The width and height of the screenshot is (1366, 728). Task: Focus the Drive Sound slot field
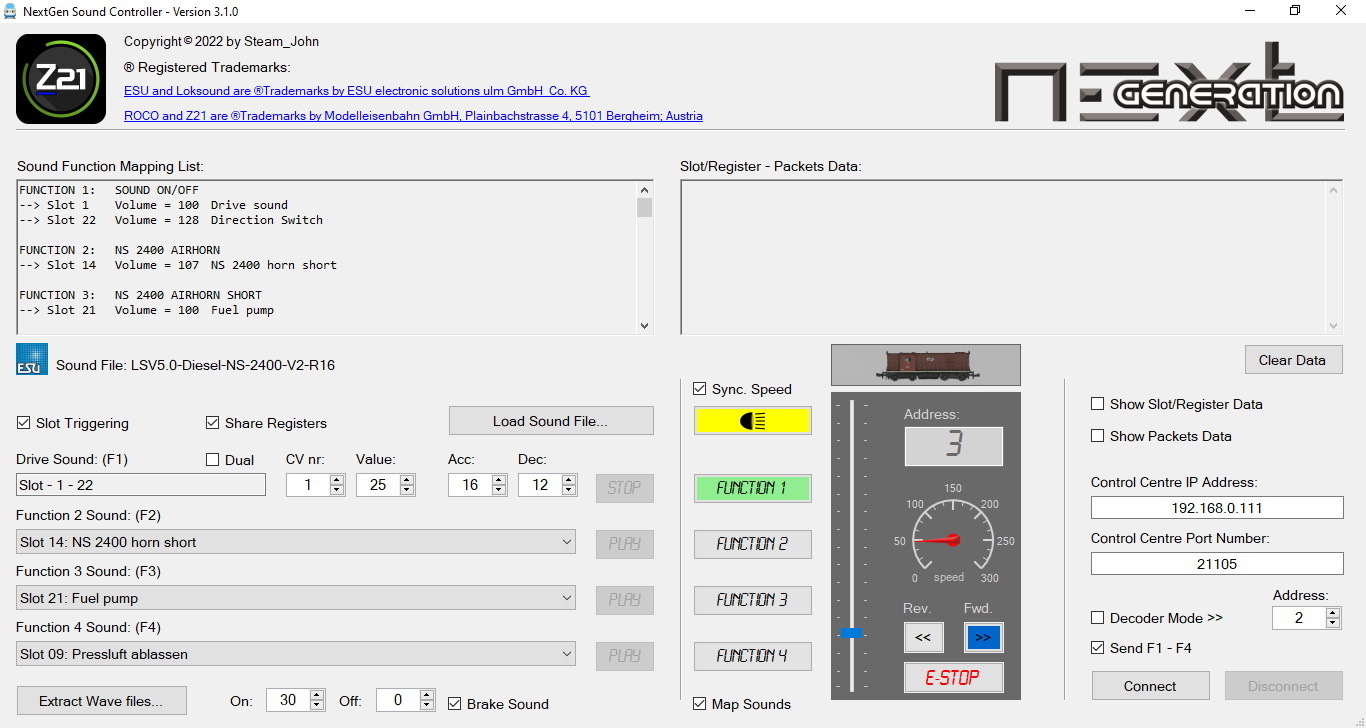coord(141,485)
